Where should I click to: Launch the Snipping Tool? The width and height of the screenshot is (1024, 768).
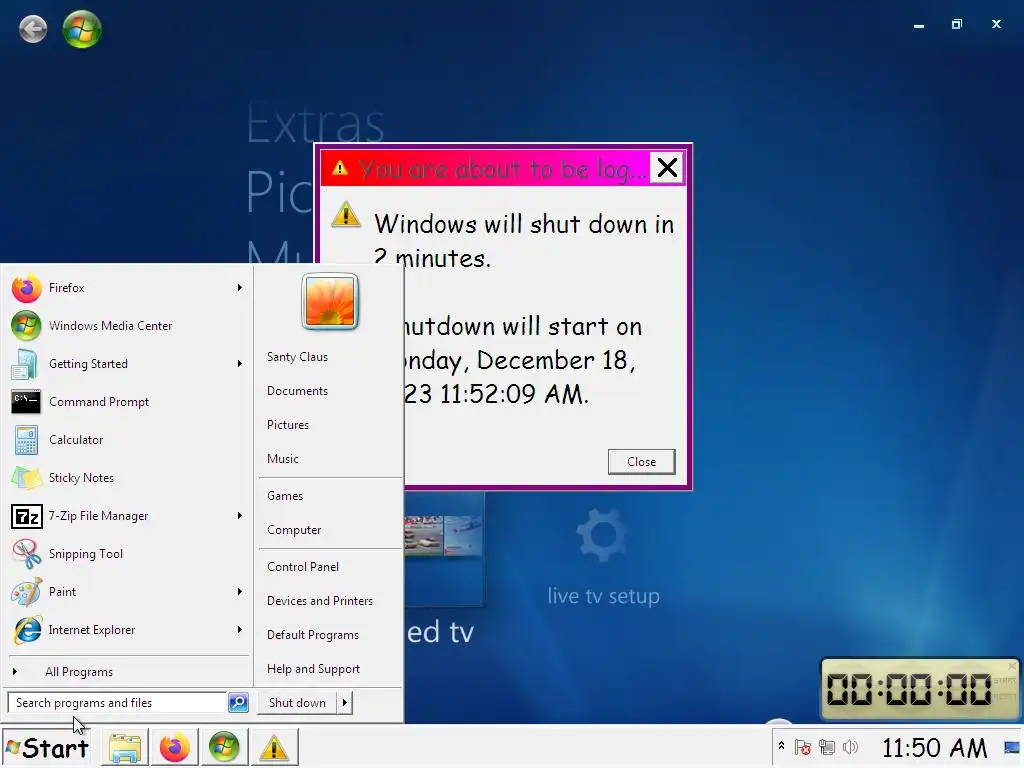[x=127, y=554]
